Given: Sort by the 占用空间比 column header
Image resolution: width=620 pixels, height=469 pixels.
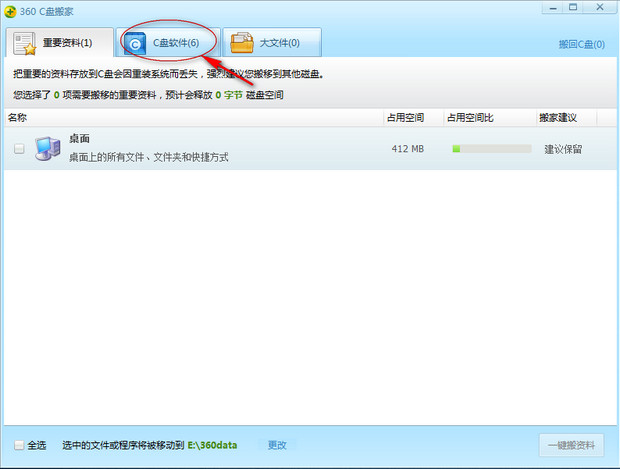Looking at the screenshot, I should pos(490,117).
